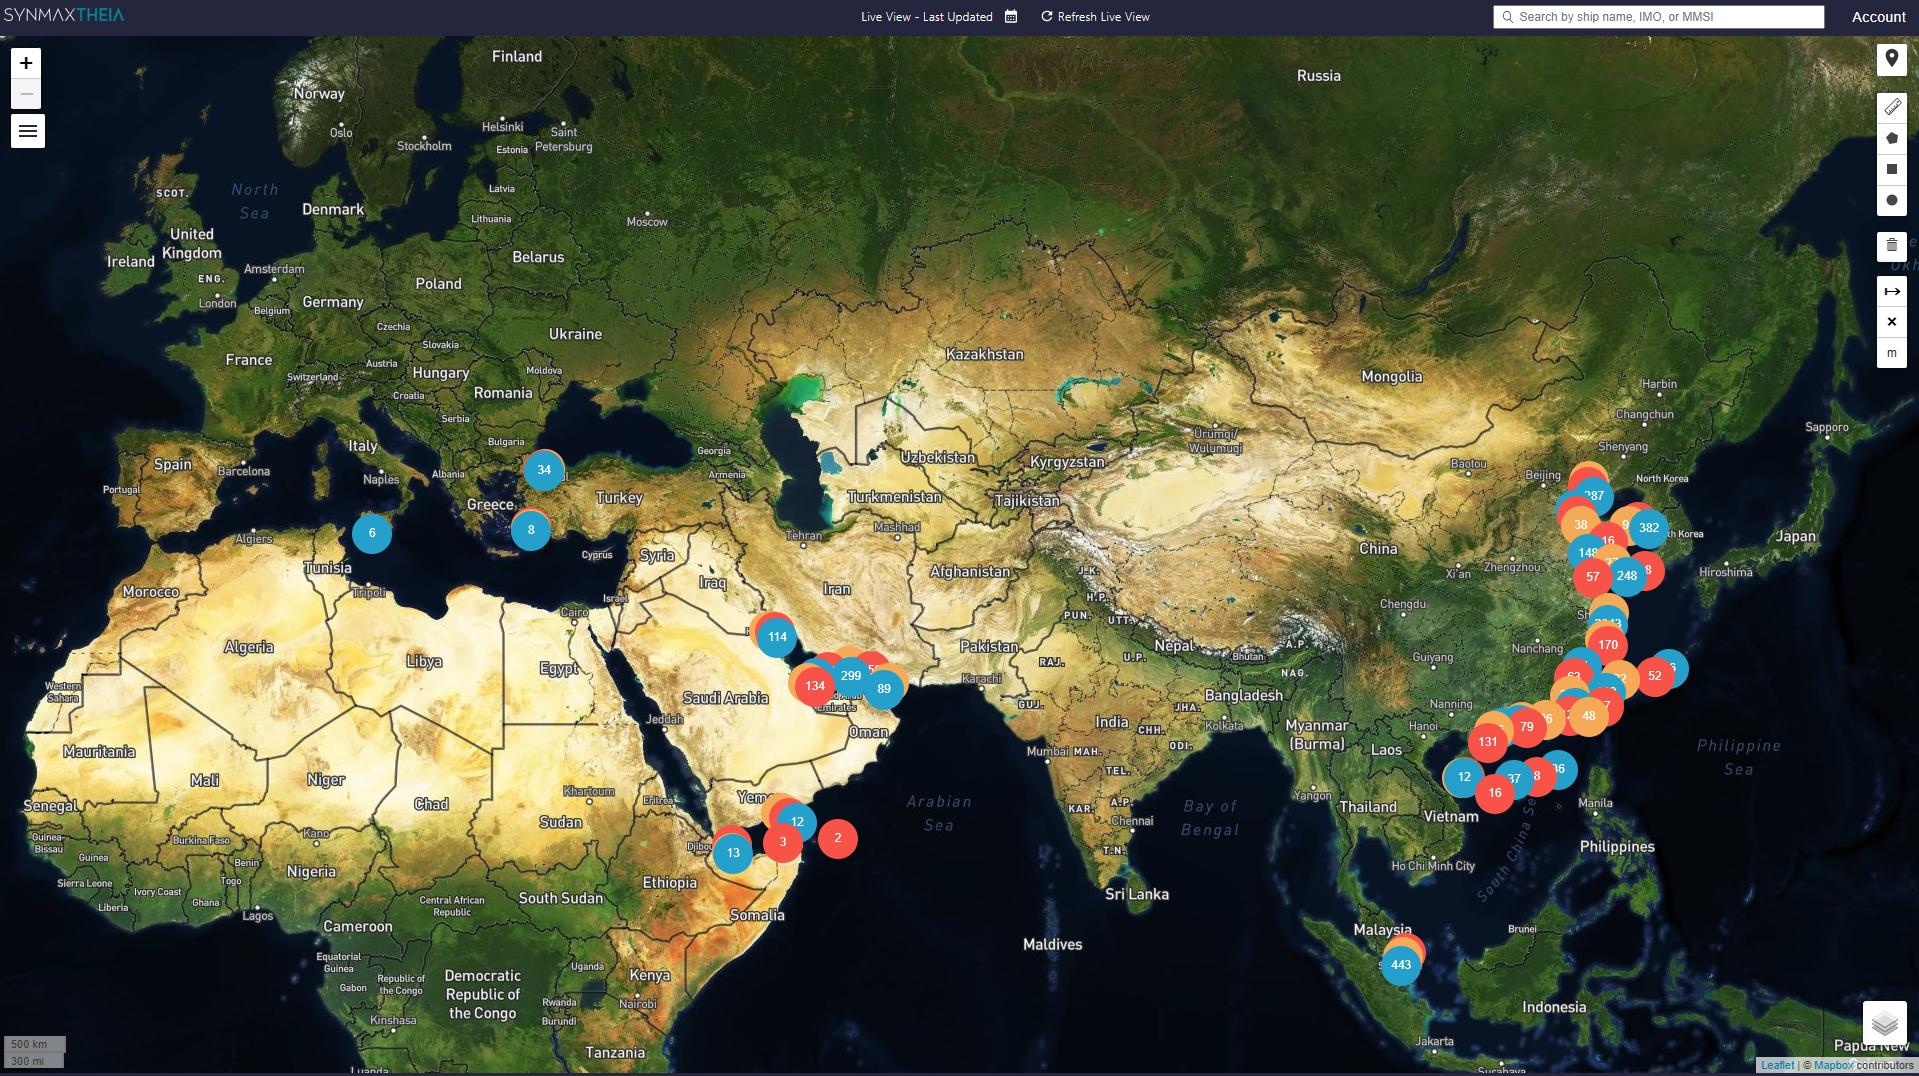
Task: Focus the ship name, IMO, or MMSI search box
Action: pyautogui.click(x=1659, y=17)
